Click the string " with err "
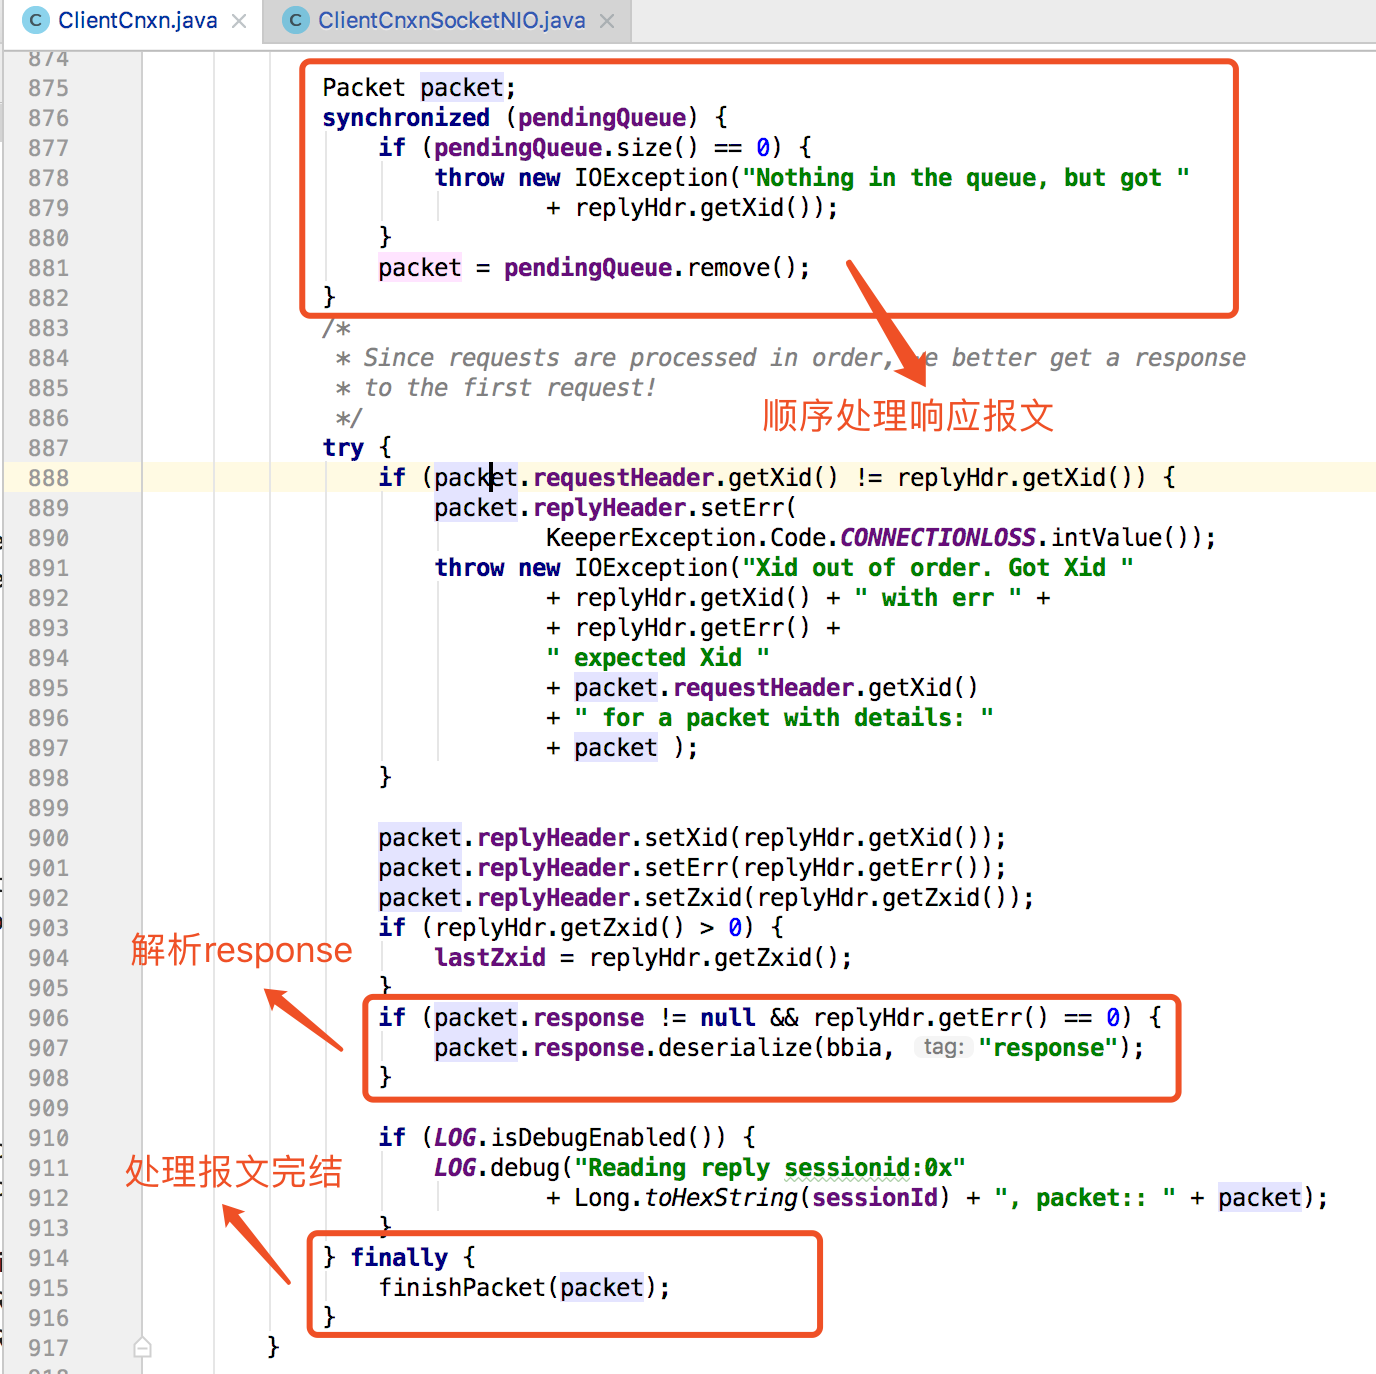 [938, 598]
